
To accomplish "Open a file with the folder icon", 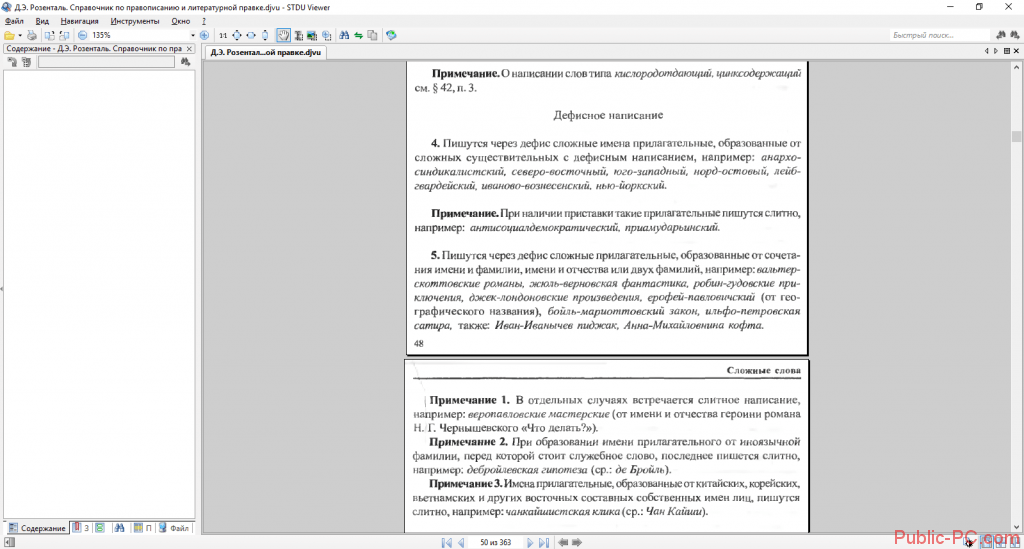I will point(9,35).
